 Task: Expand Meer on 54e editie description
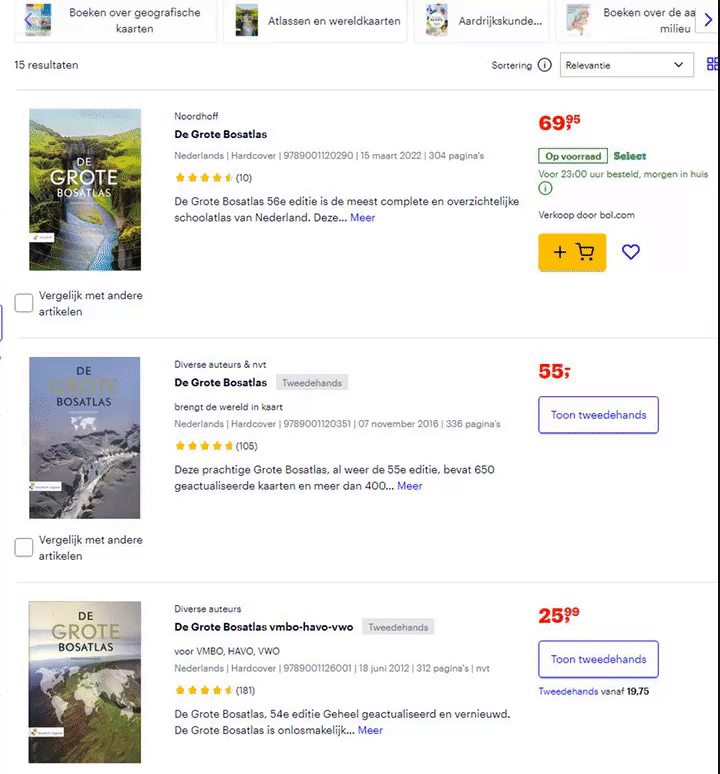coord(370,731)
